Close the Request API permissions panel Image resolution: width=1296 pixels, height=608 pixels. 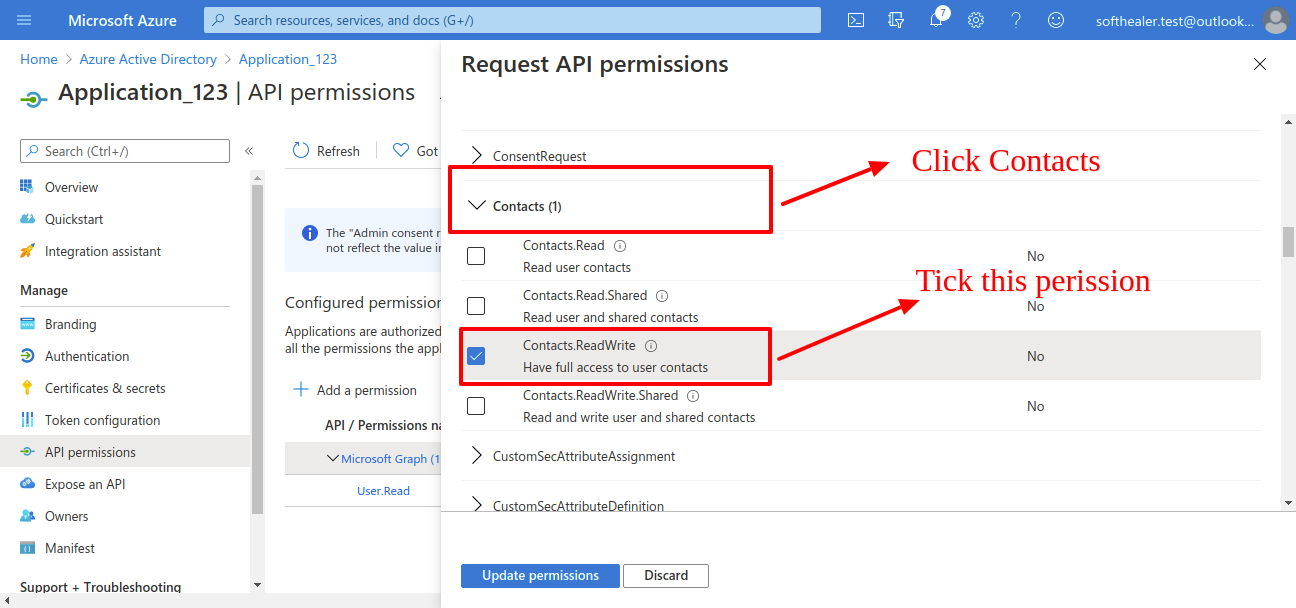coord(1260,64)
